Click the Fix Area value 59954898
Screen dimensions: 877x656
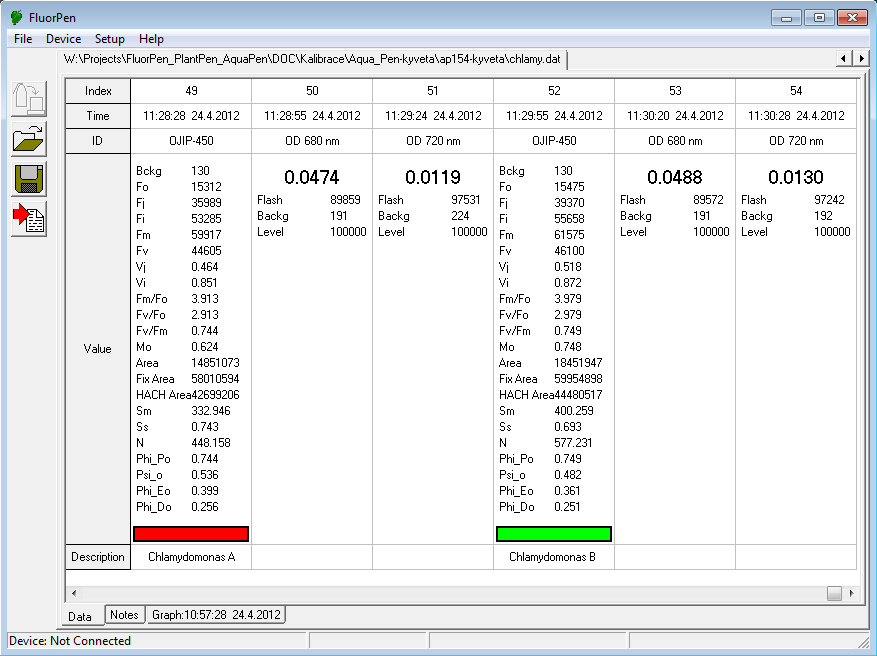[578, 379]
